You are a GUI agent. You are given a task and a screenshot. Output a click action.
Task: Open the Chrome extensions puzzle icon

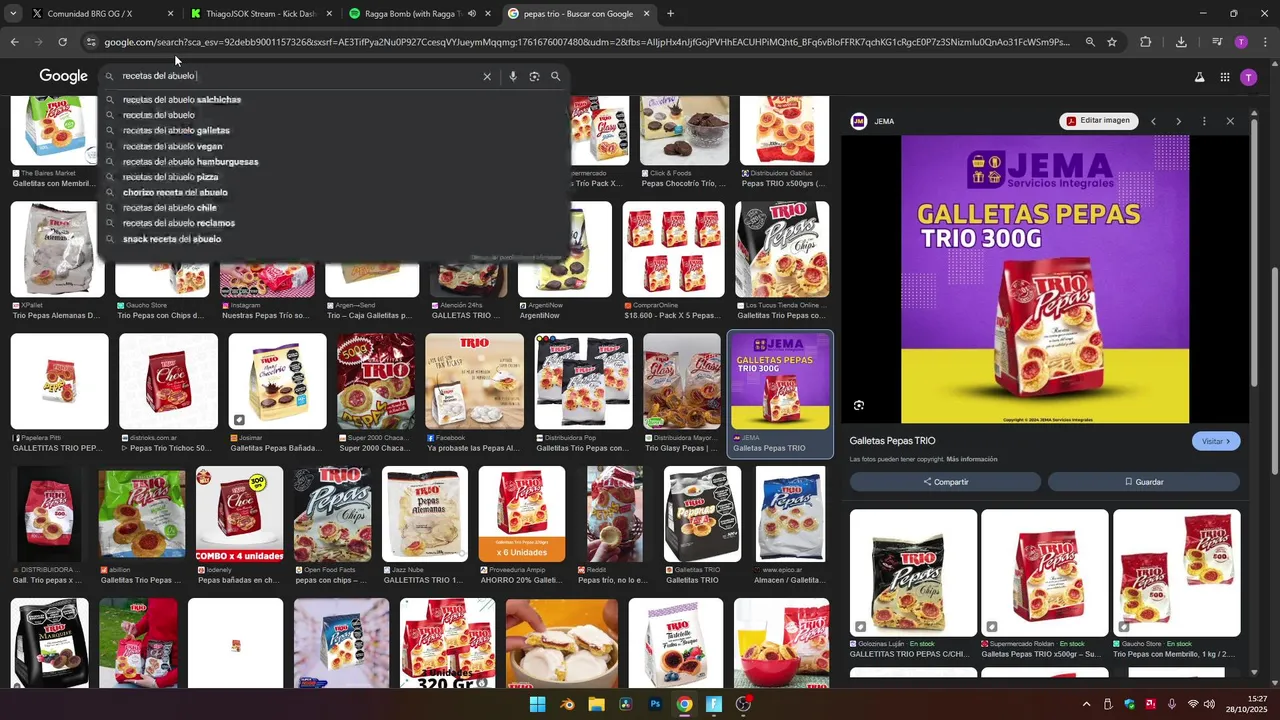1146,42
